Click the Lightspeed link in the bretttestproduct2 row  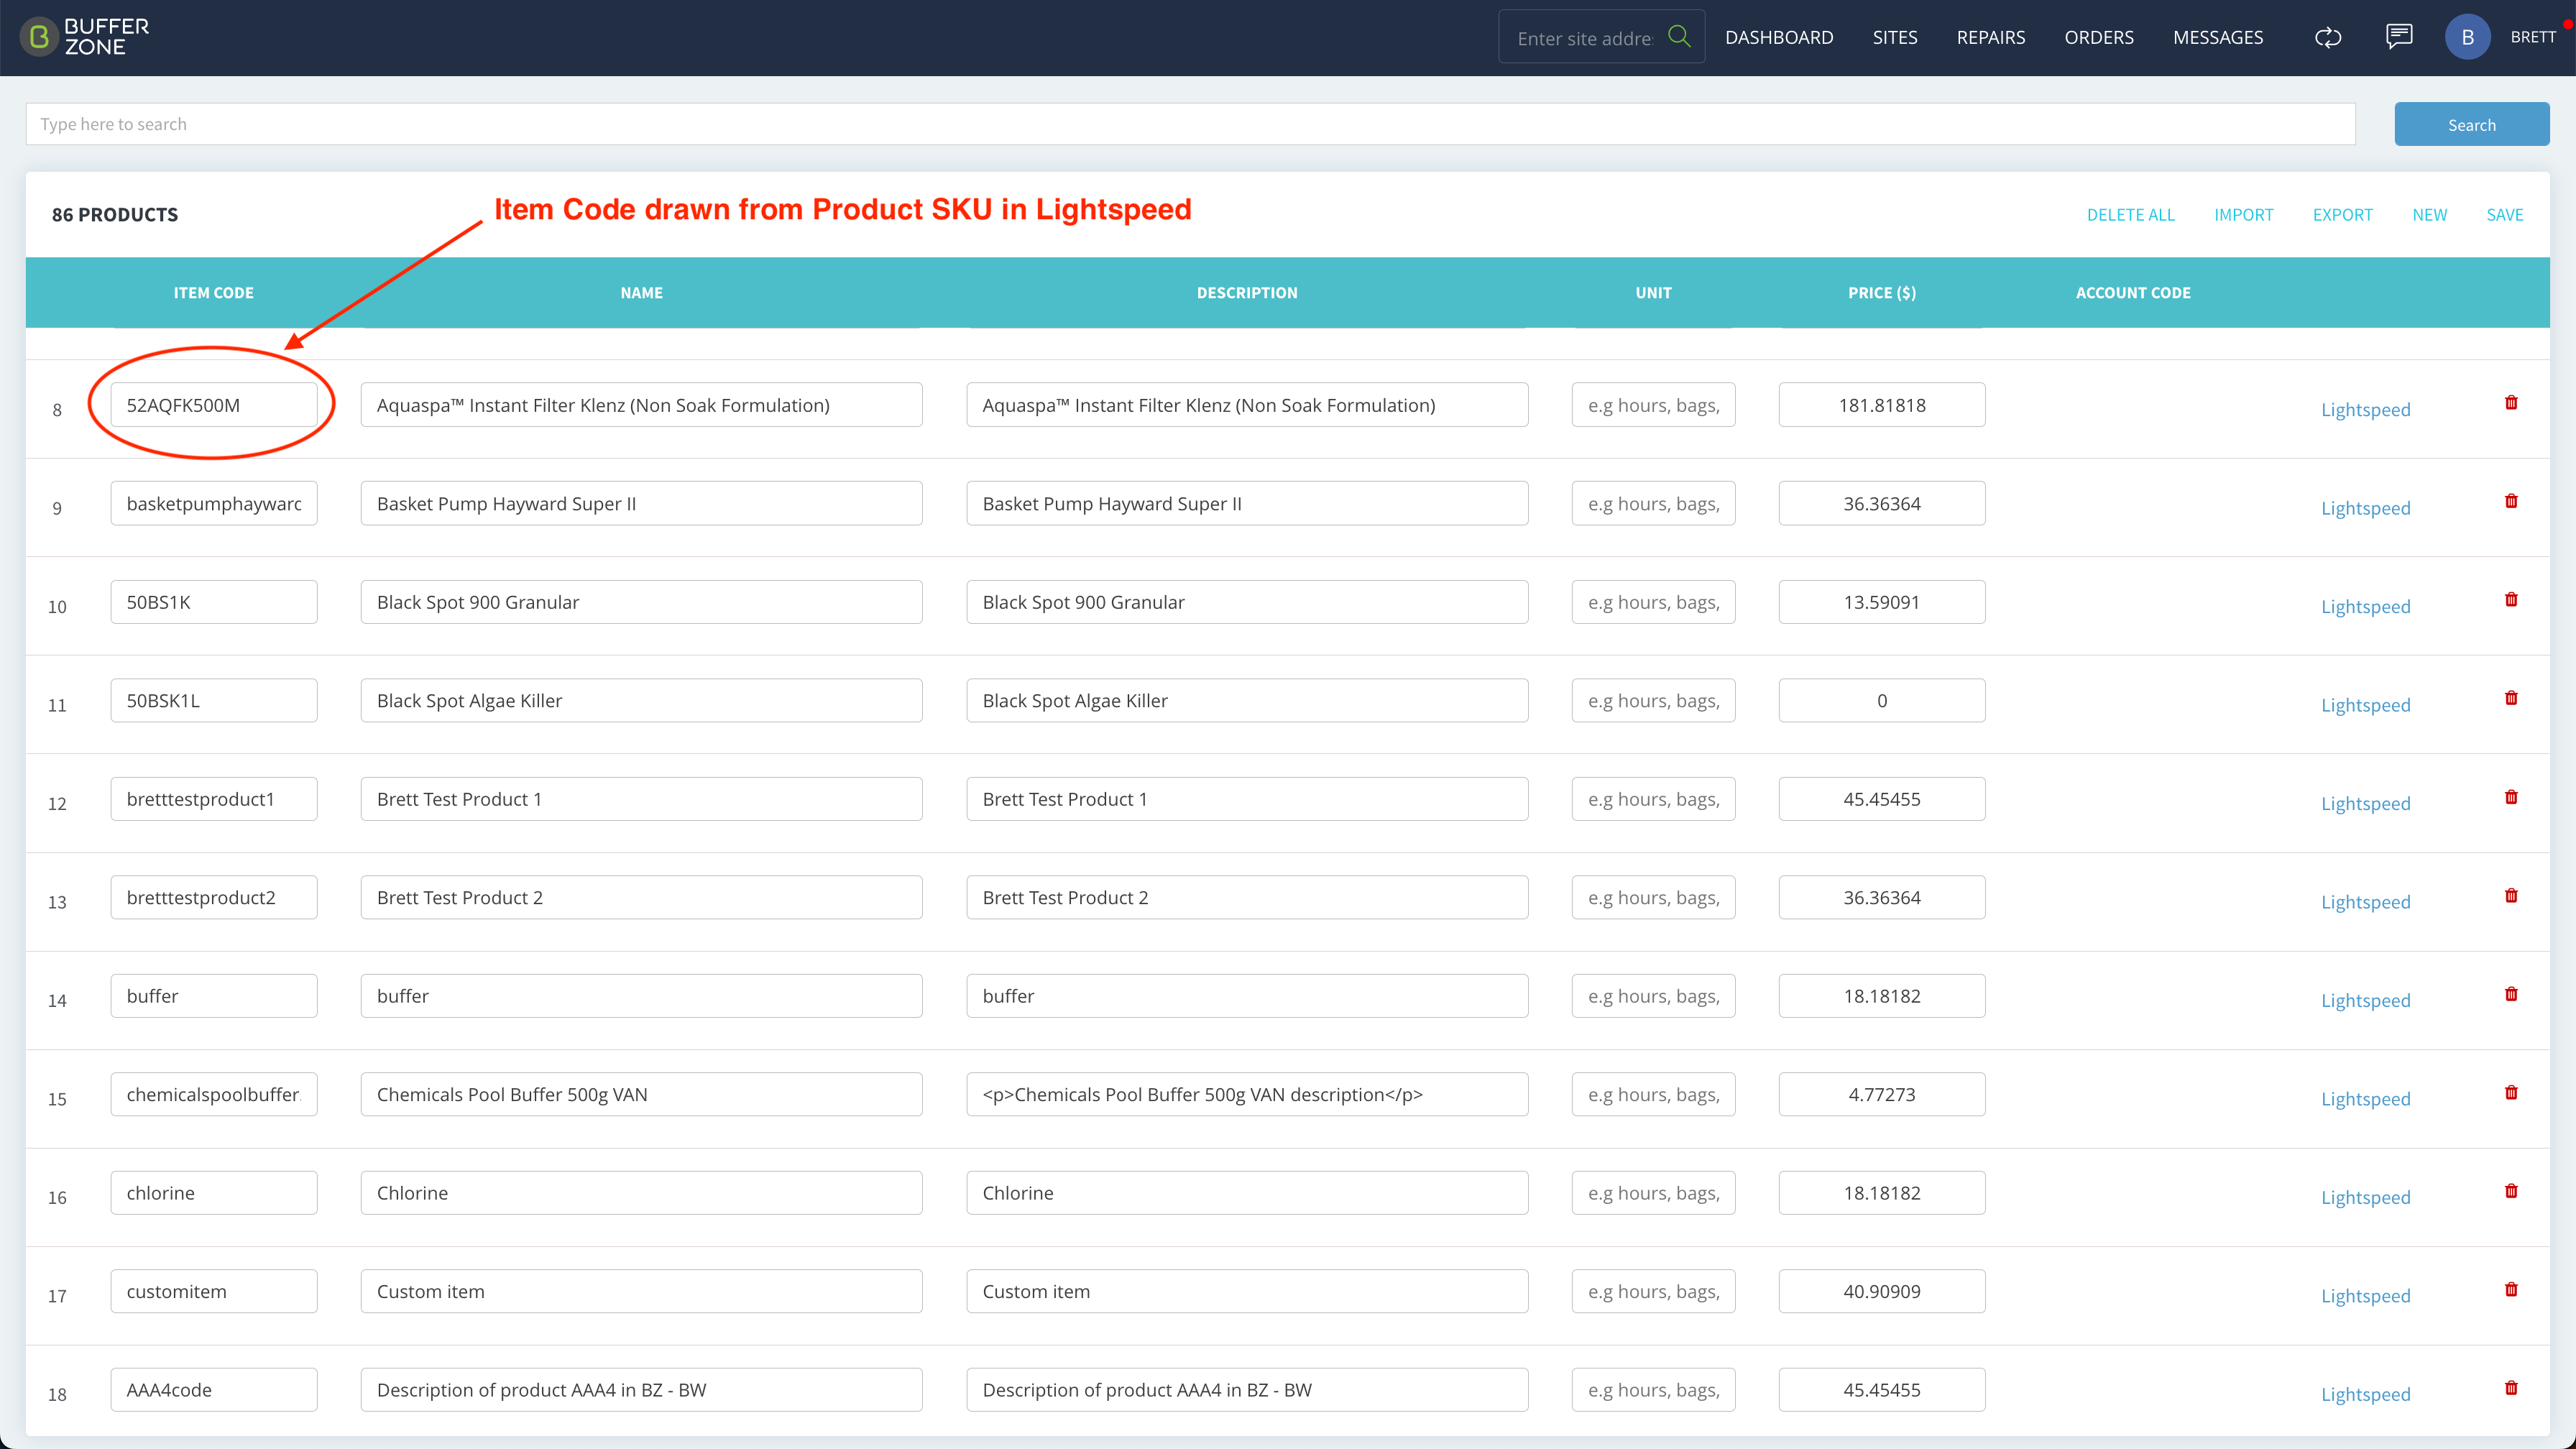2365,902
